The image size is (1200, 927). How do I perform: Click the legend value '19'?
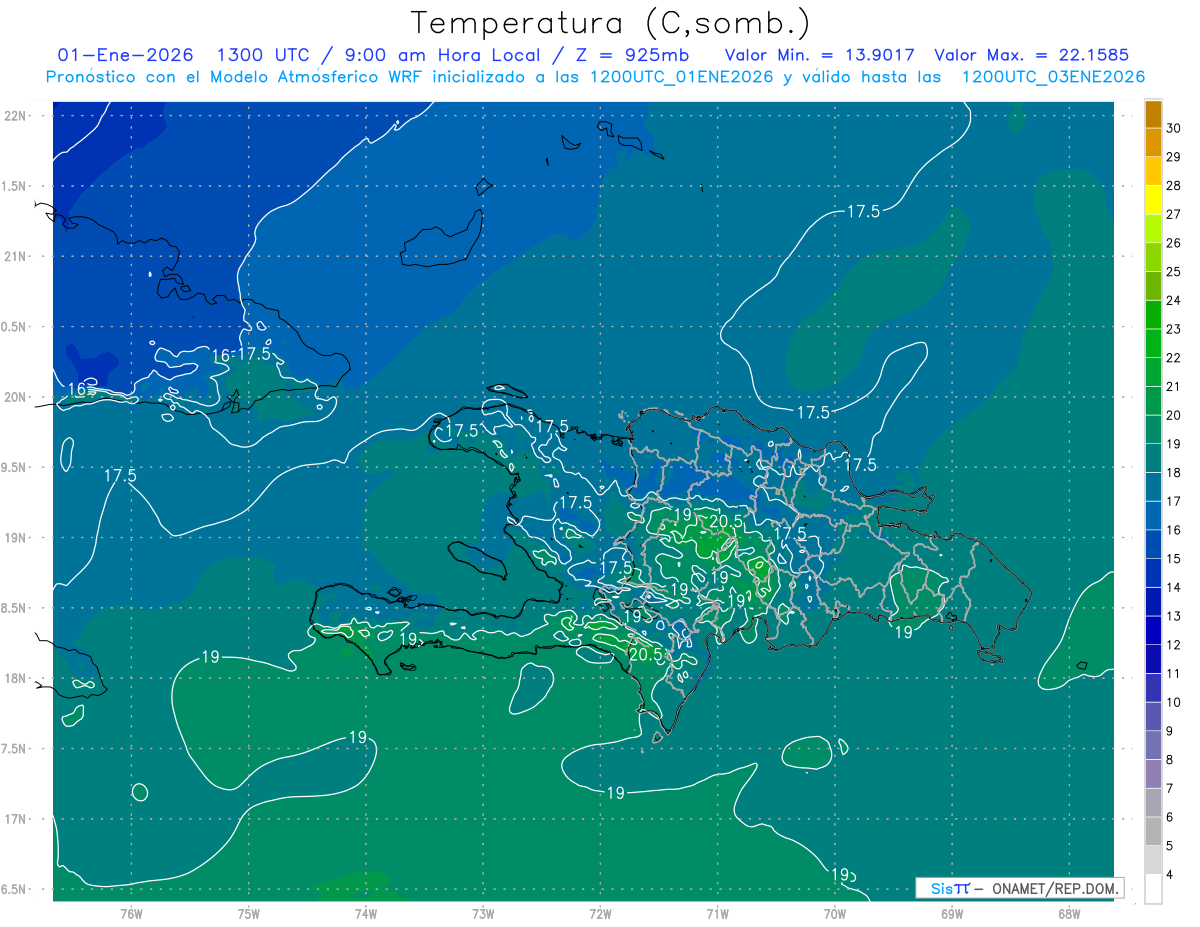point(1174,444)
